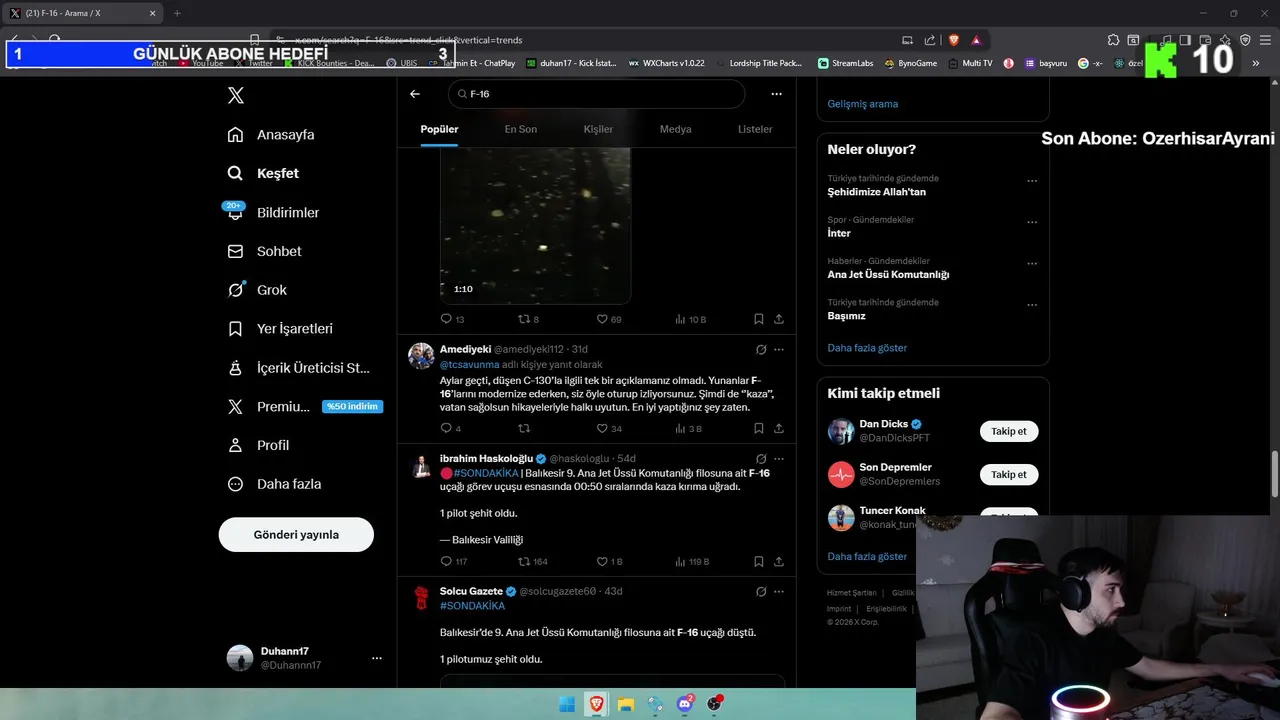Click Gönderi yayınla button
The height and width of the screenshot is (720, 1280).
[x=296, y=534]
